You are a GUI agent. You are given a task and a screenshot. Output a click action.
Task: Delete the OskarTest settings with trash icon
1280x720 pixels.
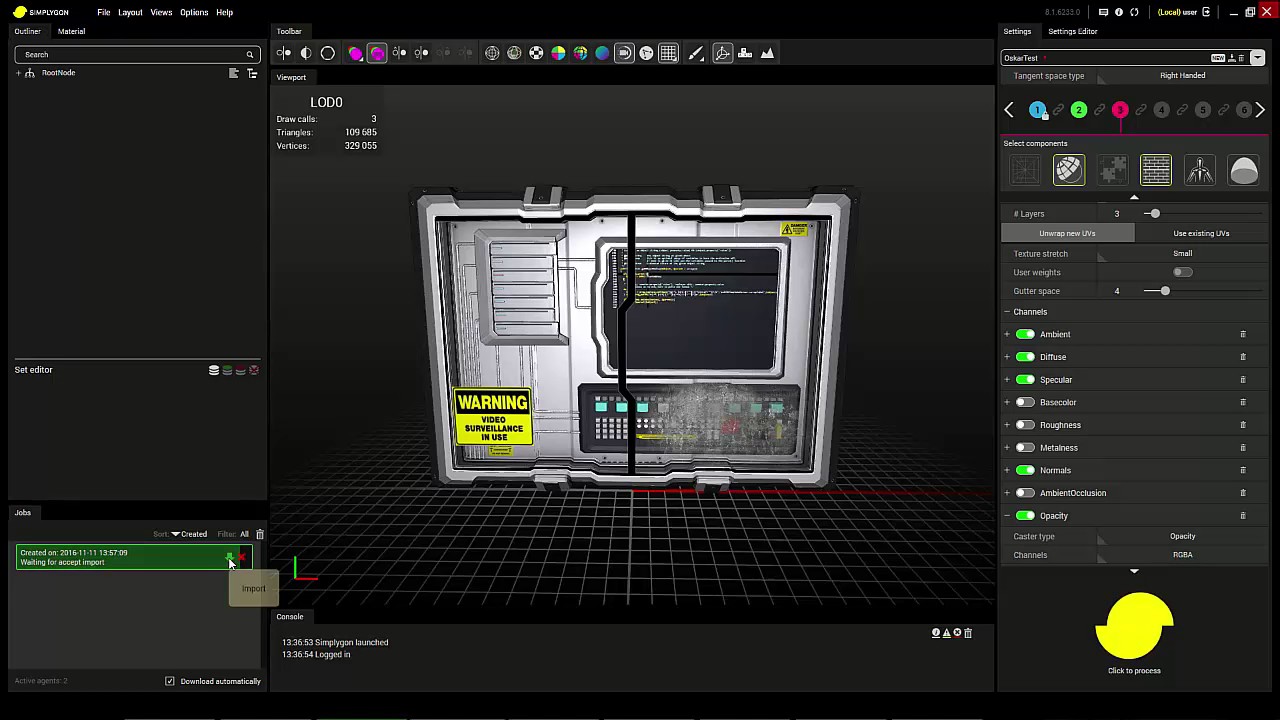pyautogui.click(x=1241, y=58)
